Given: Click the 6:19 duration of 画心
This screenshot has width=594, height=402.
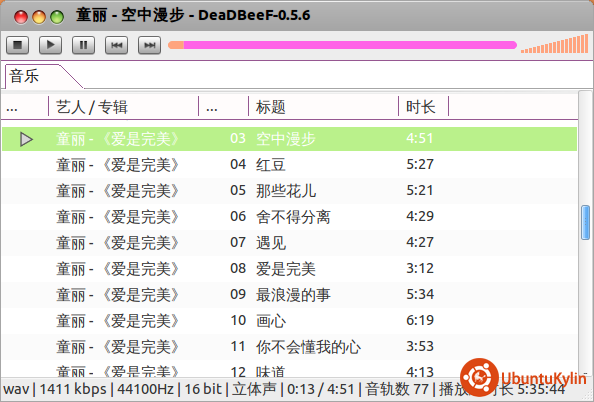Looking at the screenshot, I should [420, 321].
